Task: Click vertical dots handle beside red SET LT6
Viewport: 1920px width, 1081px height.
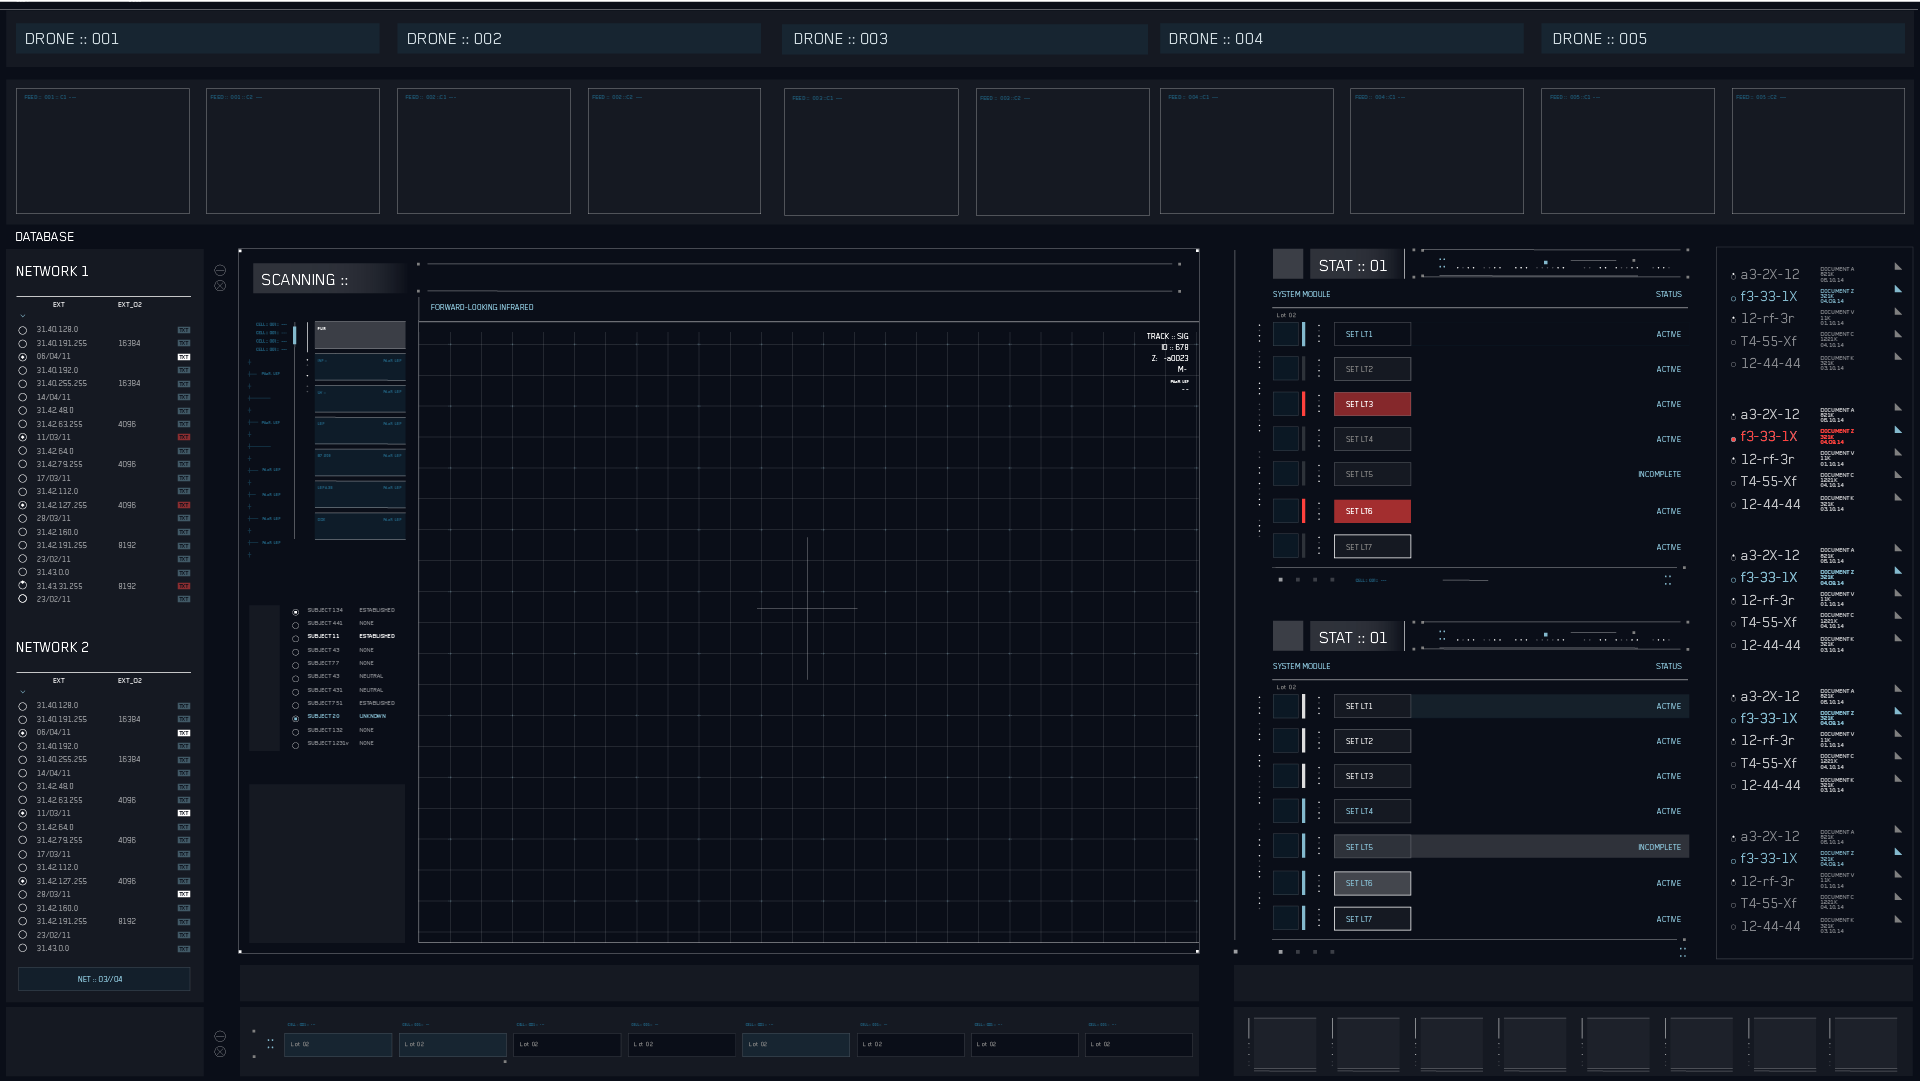Action: pyautogui.click(x=1319, y=511)
